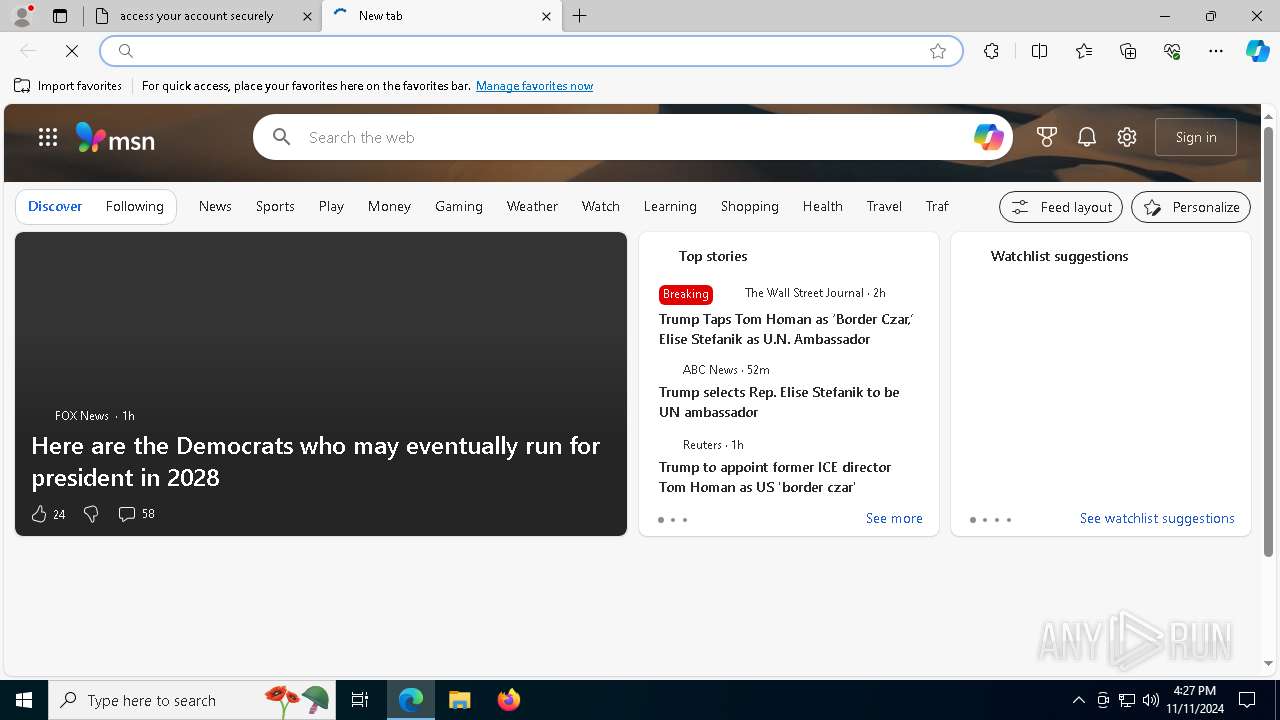Open the Action Center notifications
Image resolution: width=1280 pixels, height=720 pixels.
(1247, 700)
